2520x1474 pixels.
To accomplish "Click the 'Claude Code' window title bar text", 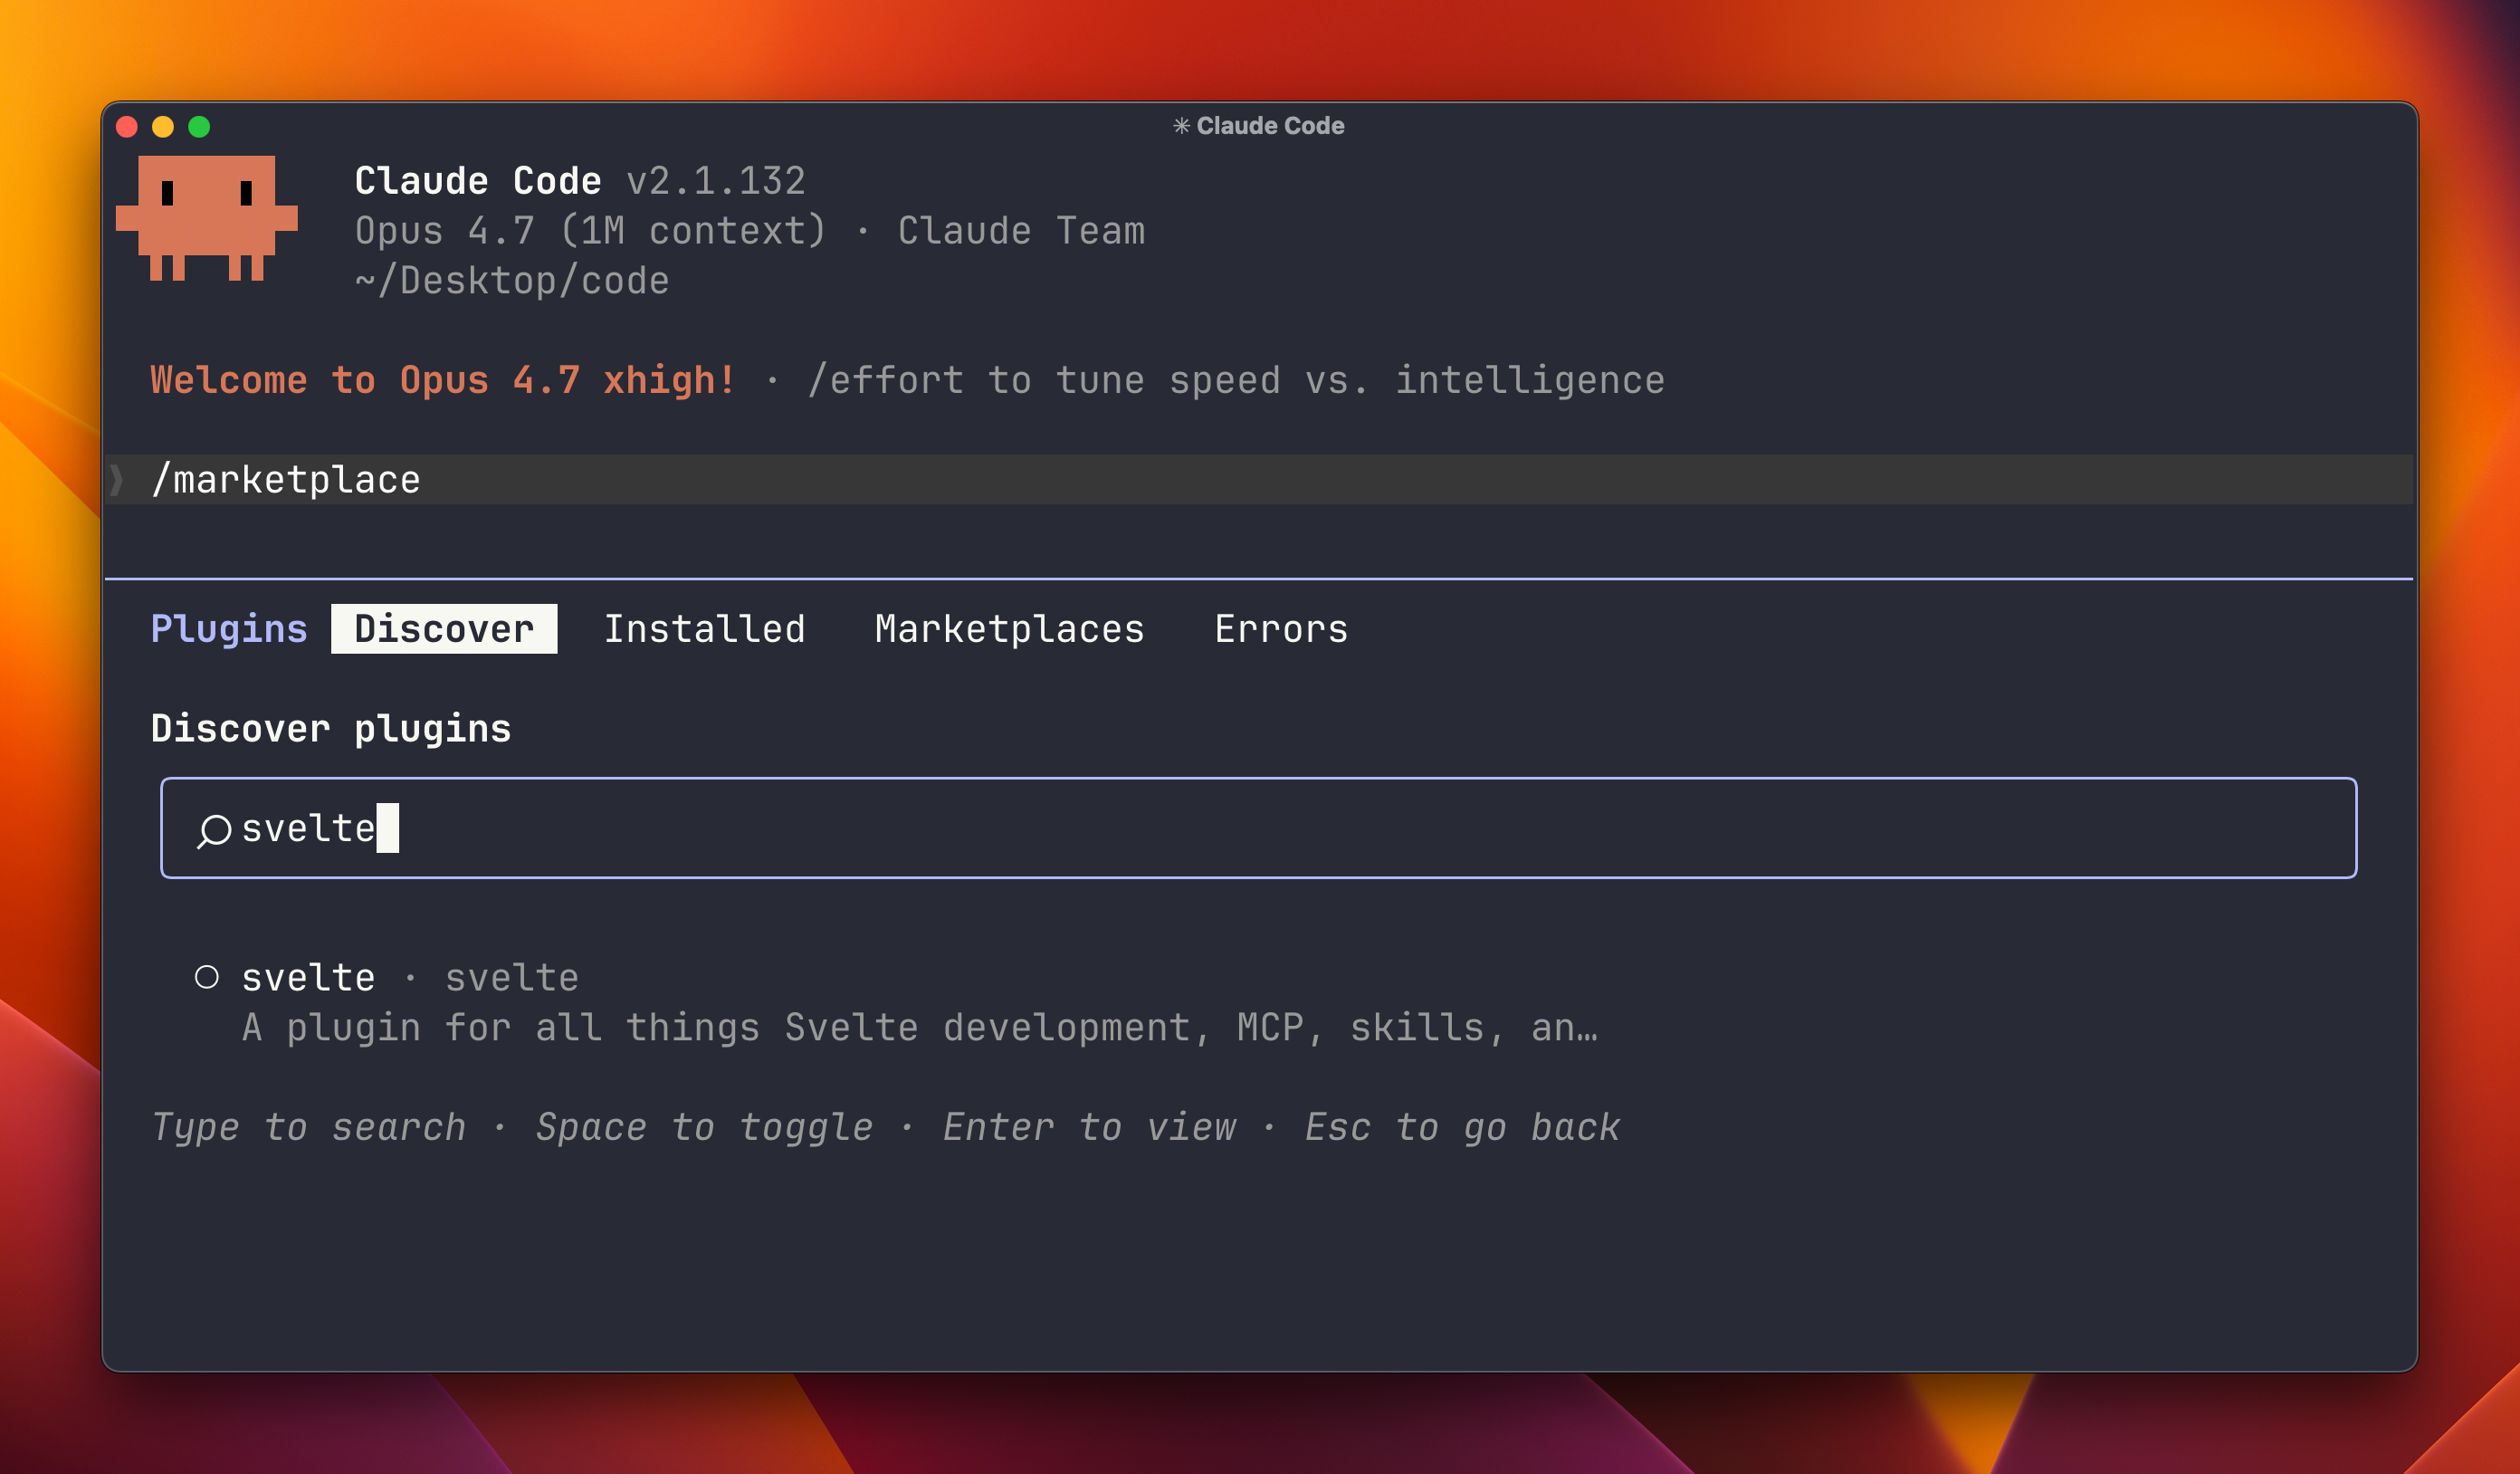I will click(1270, 126).
